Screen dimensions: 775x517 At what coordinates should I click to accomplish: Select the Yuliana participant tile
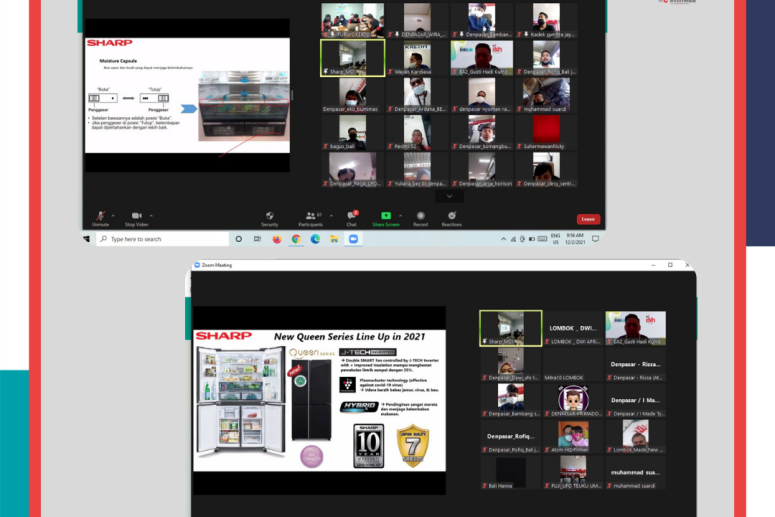click(417, 170)
